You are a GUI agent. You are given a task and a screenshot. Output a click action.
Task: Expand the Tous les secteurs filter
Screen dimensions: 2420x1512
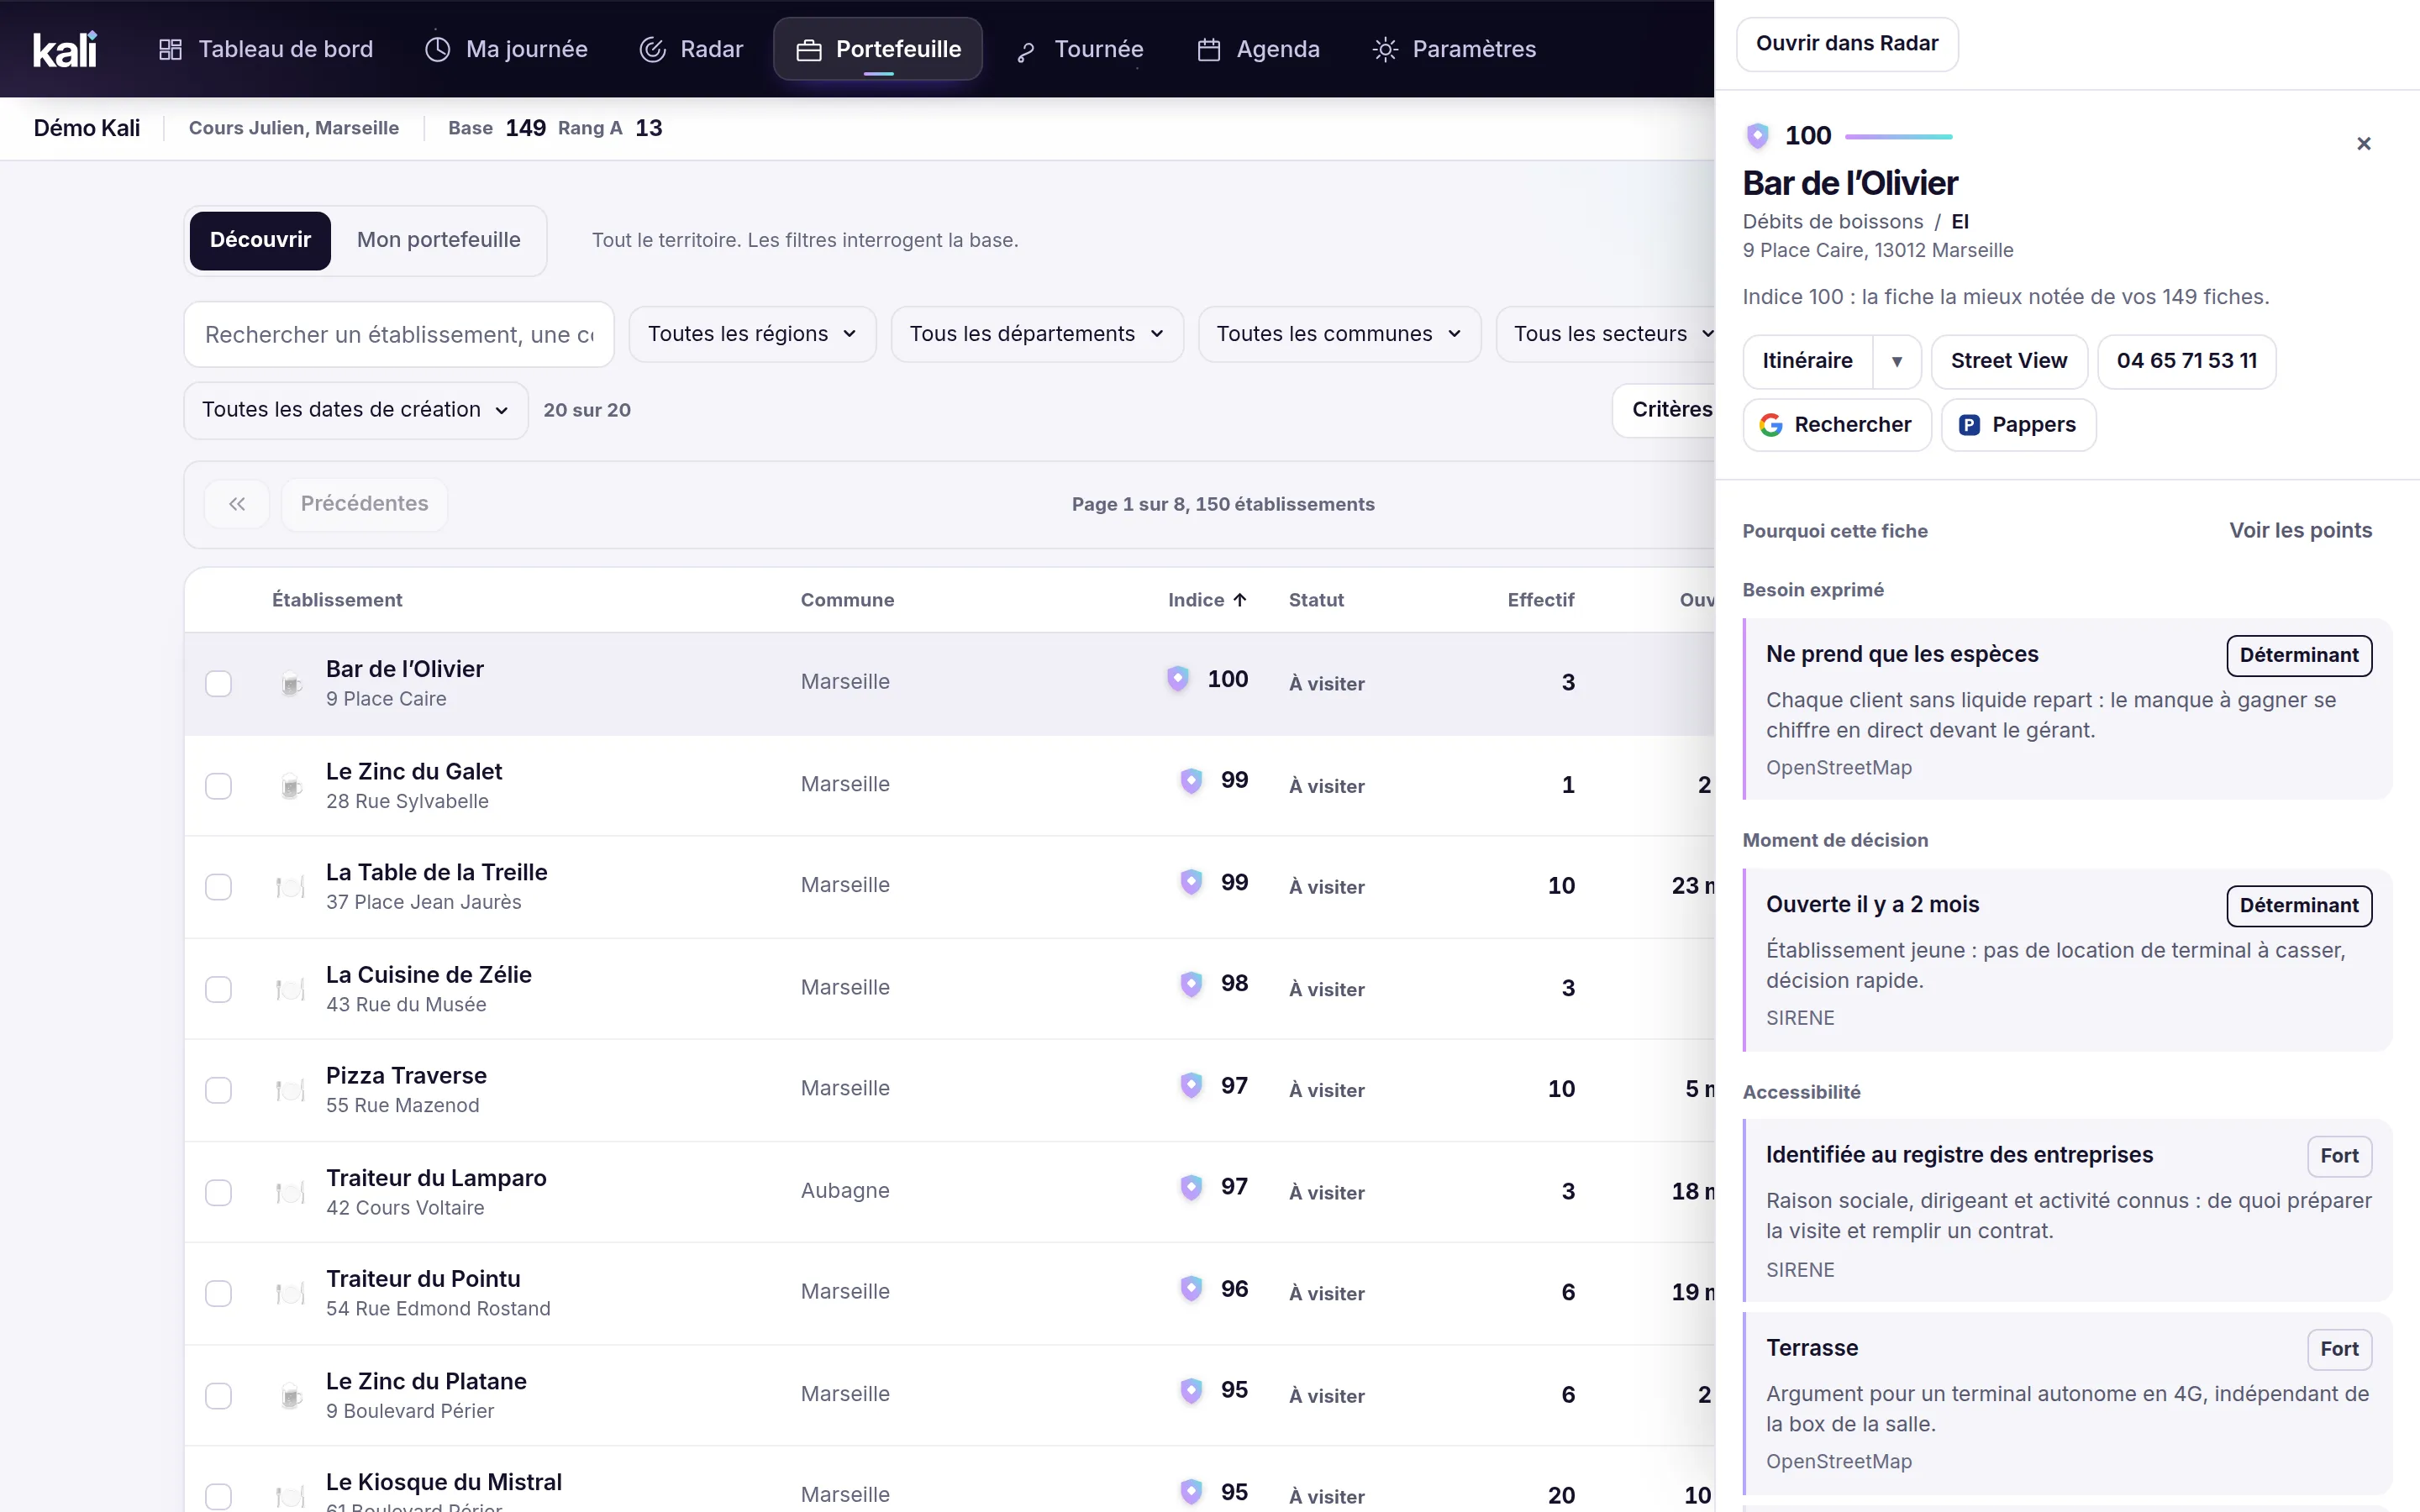1606,334
